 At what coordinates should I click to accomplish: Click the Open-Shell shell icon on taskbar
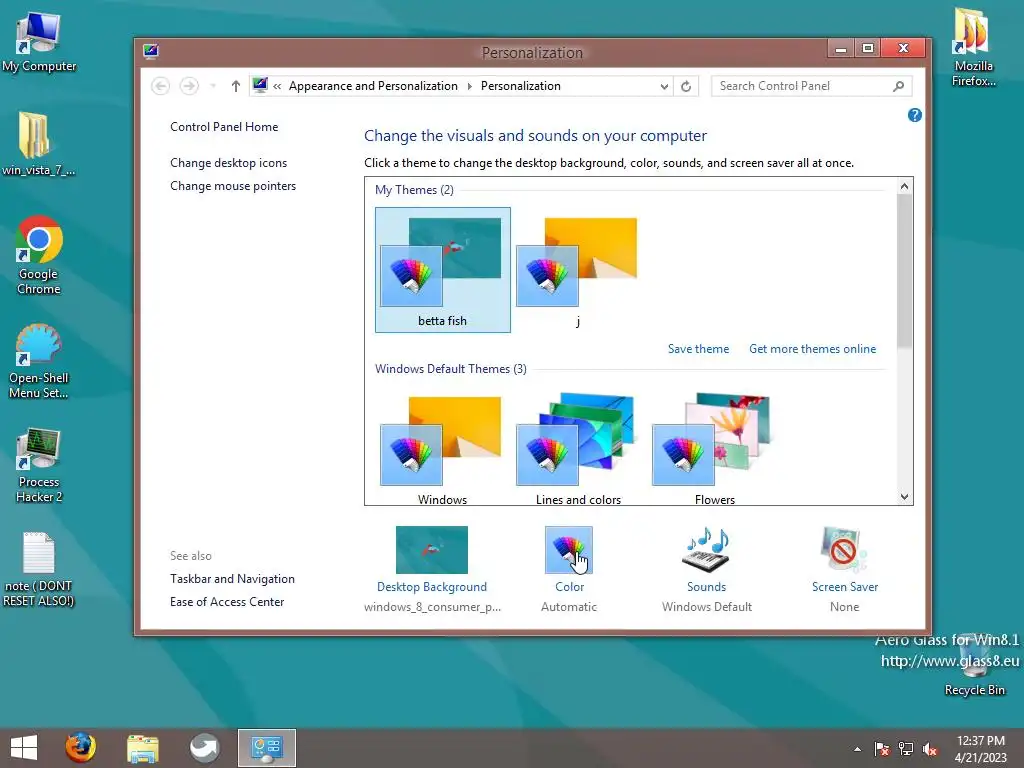pos(205,748)
